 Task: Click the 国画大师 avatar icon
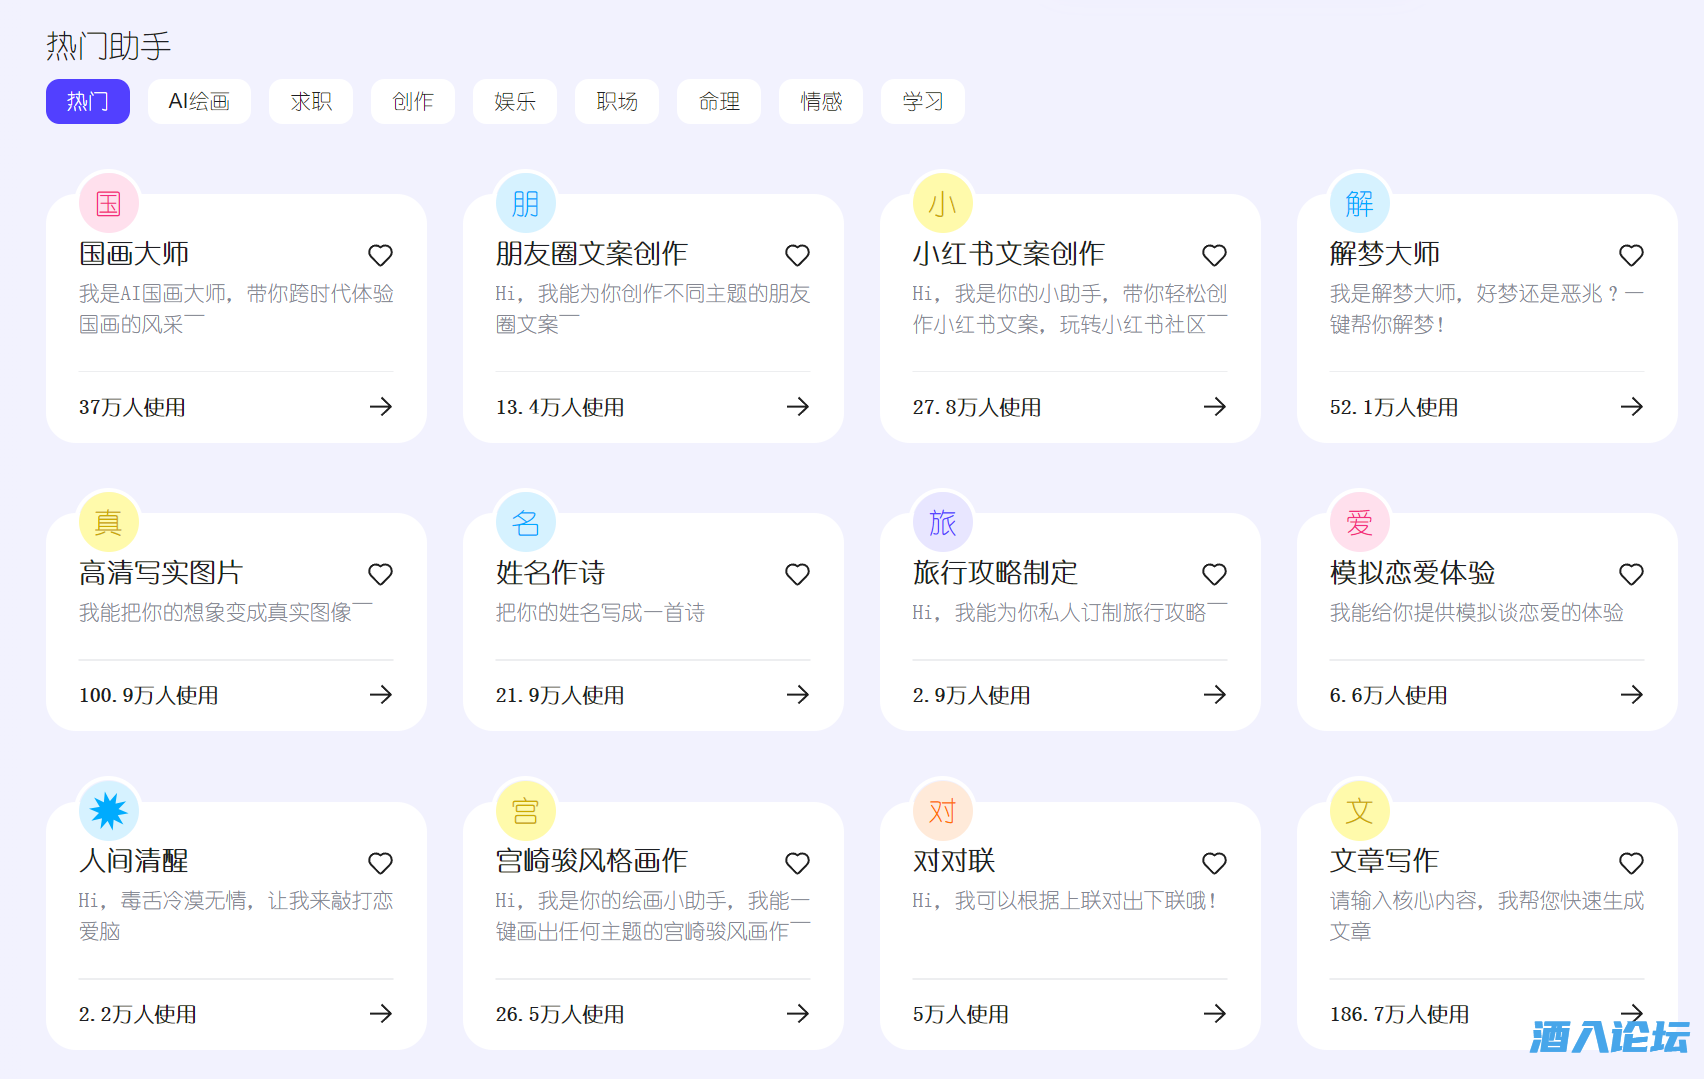point(108,203)
